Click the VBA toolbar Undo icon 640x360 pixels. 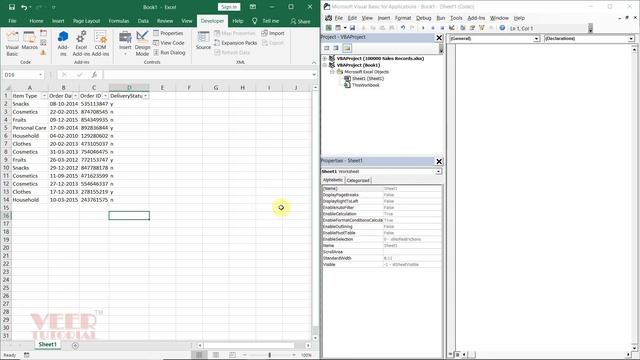(x=403, y=28)
